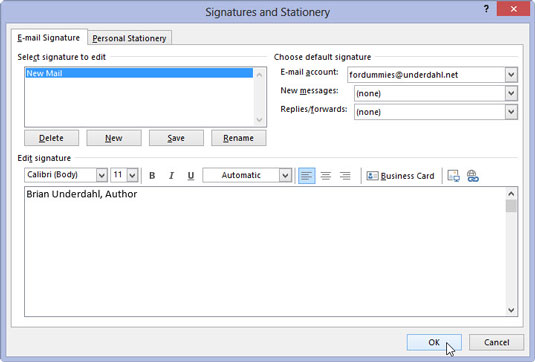The height and width of the screenshot is (362, 535).
Task: Open the font size dropdown showing 11
Action: (x=132, y=175)
